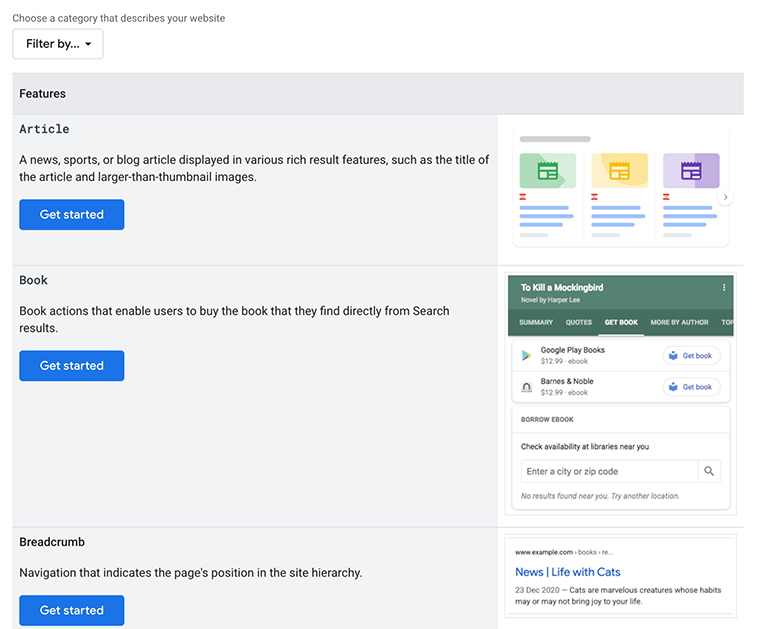The height and width of the screenshot is (629, 757).
Task: Click Get book for Barnes & Noble
Action: pyautogui.click(x=691, y=387)
